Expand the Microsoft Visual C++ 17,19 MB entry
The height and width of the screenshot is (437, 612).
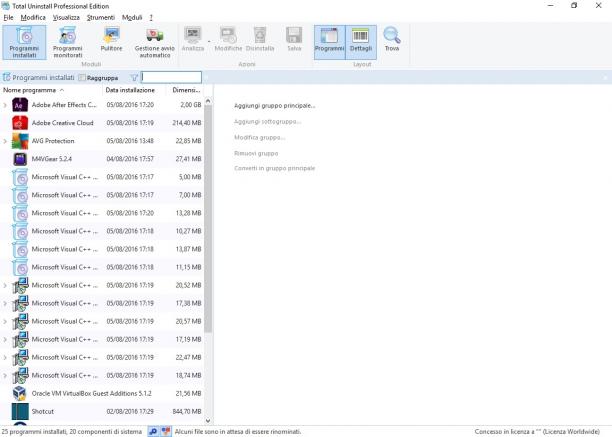click(x=5, y=339)
